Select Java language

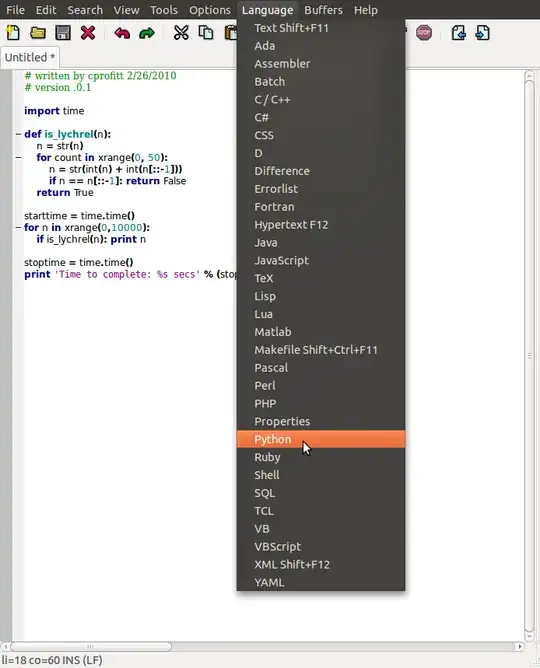(x=321, y=243)
